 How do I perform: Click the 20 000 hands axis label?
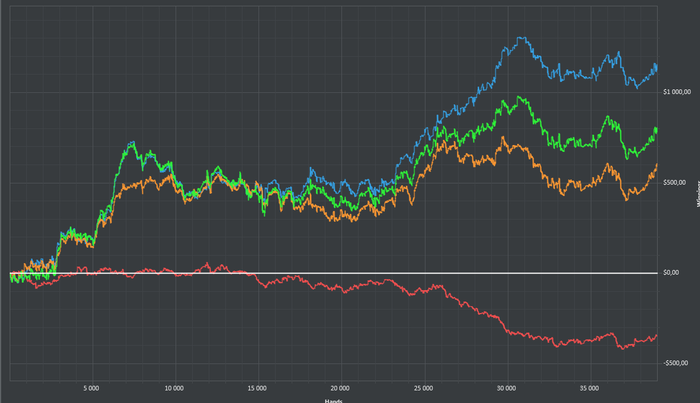340,388
